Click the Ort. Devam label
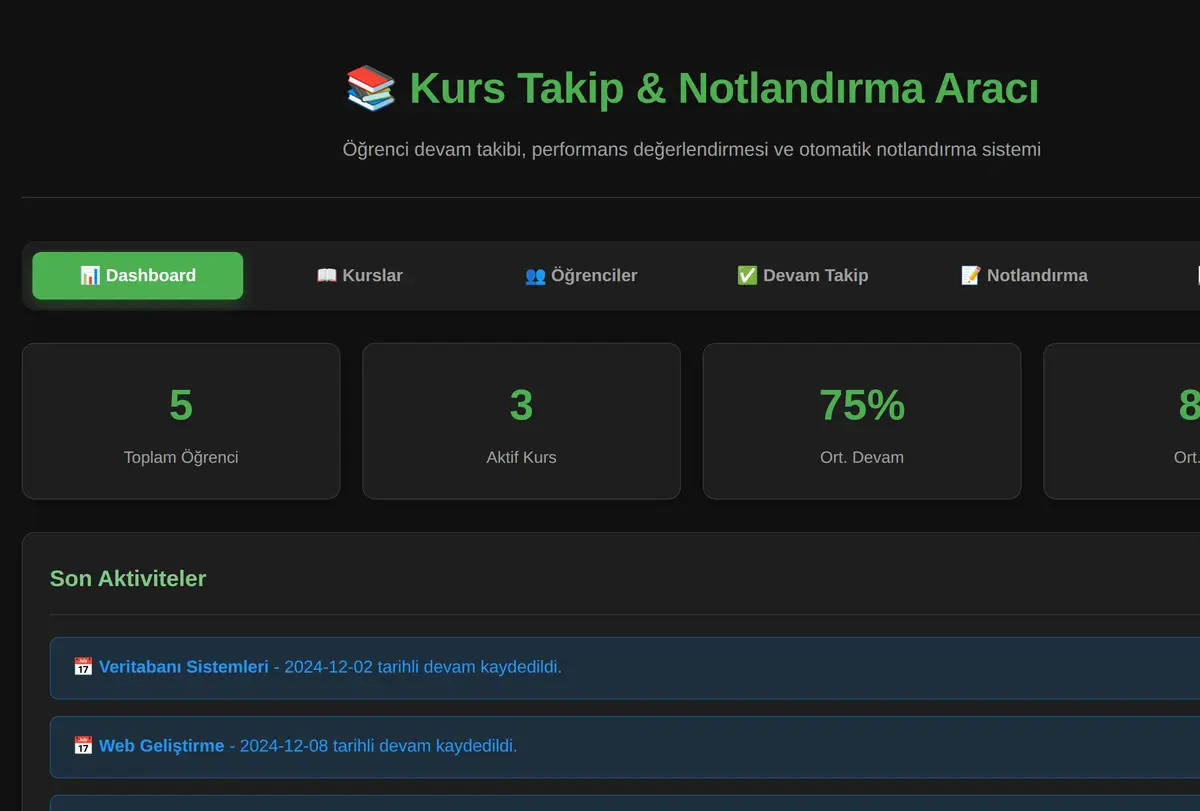 pyautogui.click(x=862, y=457)
